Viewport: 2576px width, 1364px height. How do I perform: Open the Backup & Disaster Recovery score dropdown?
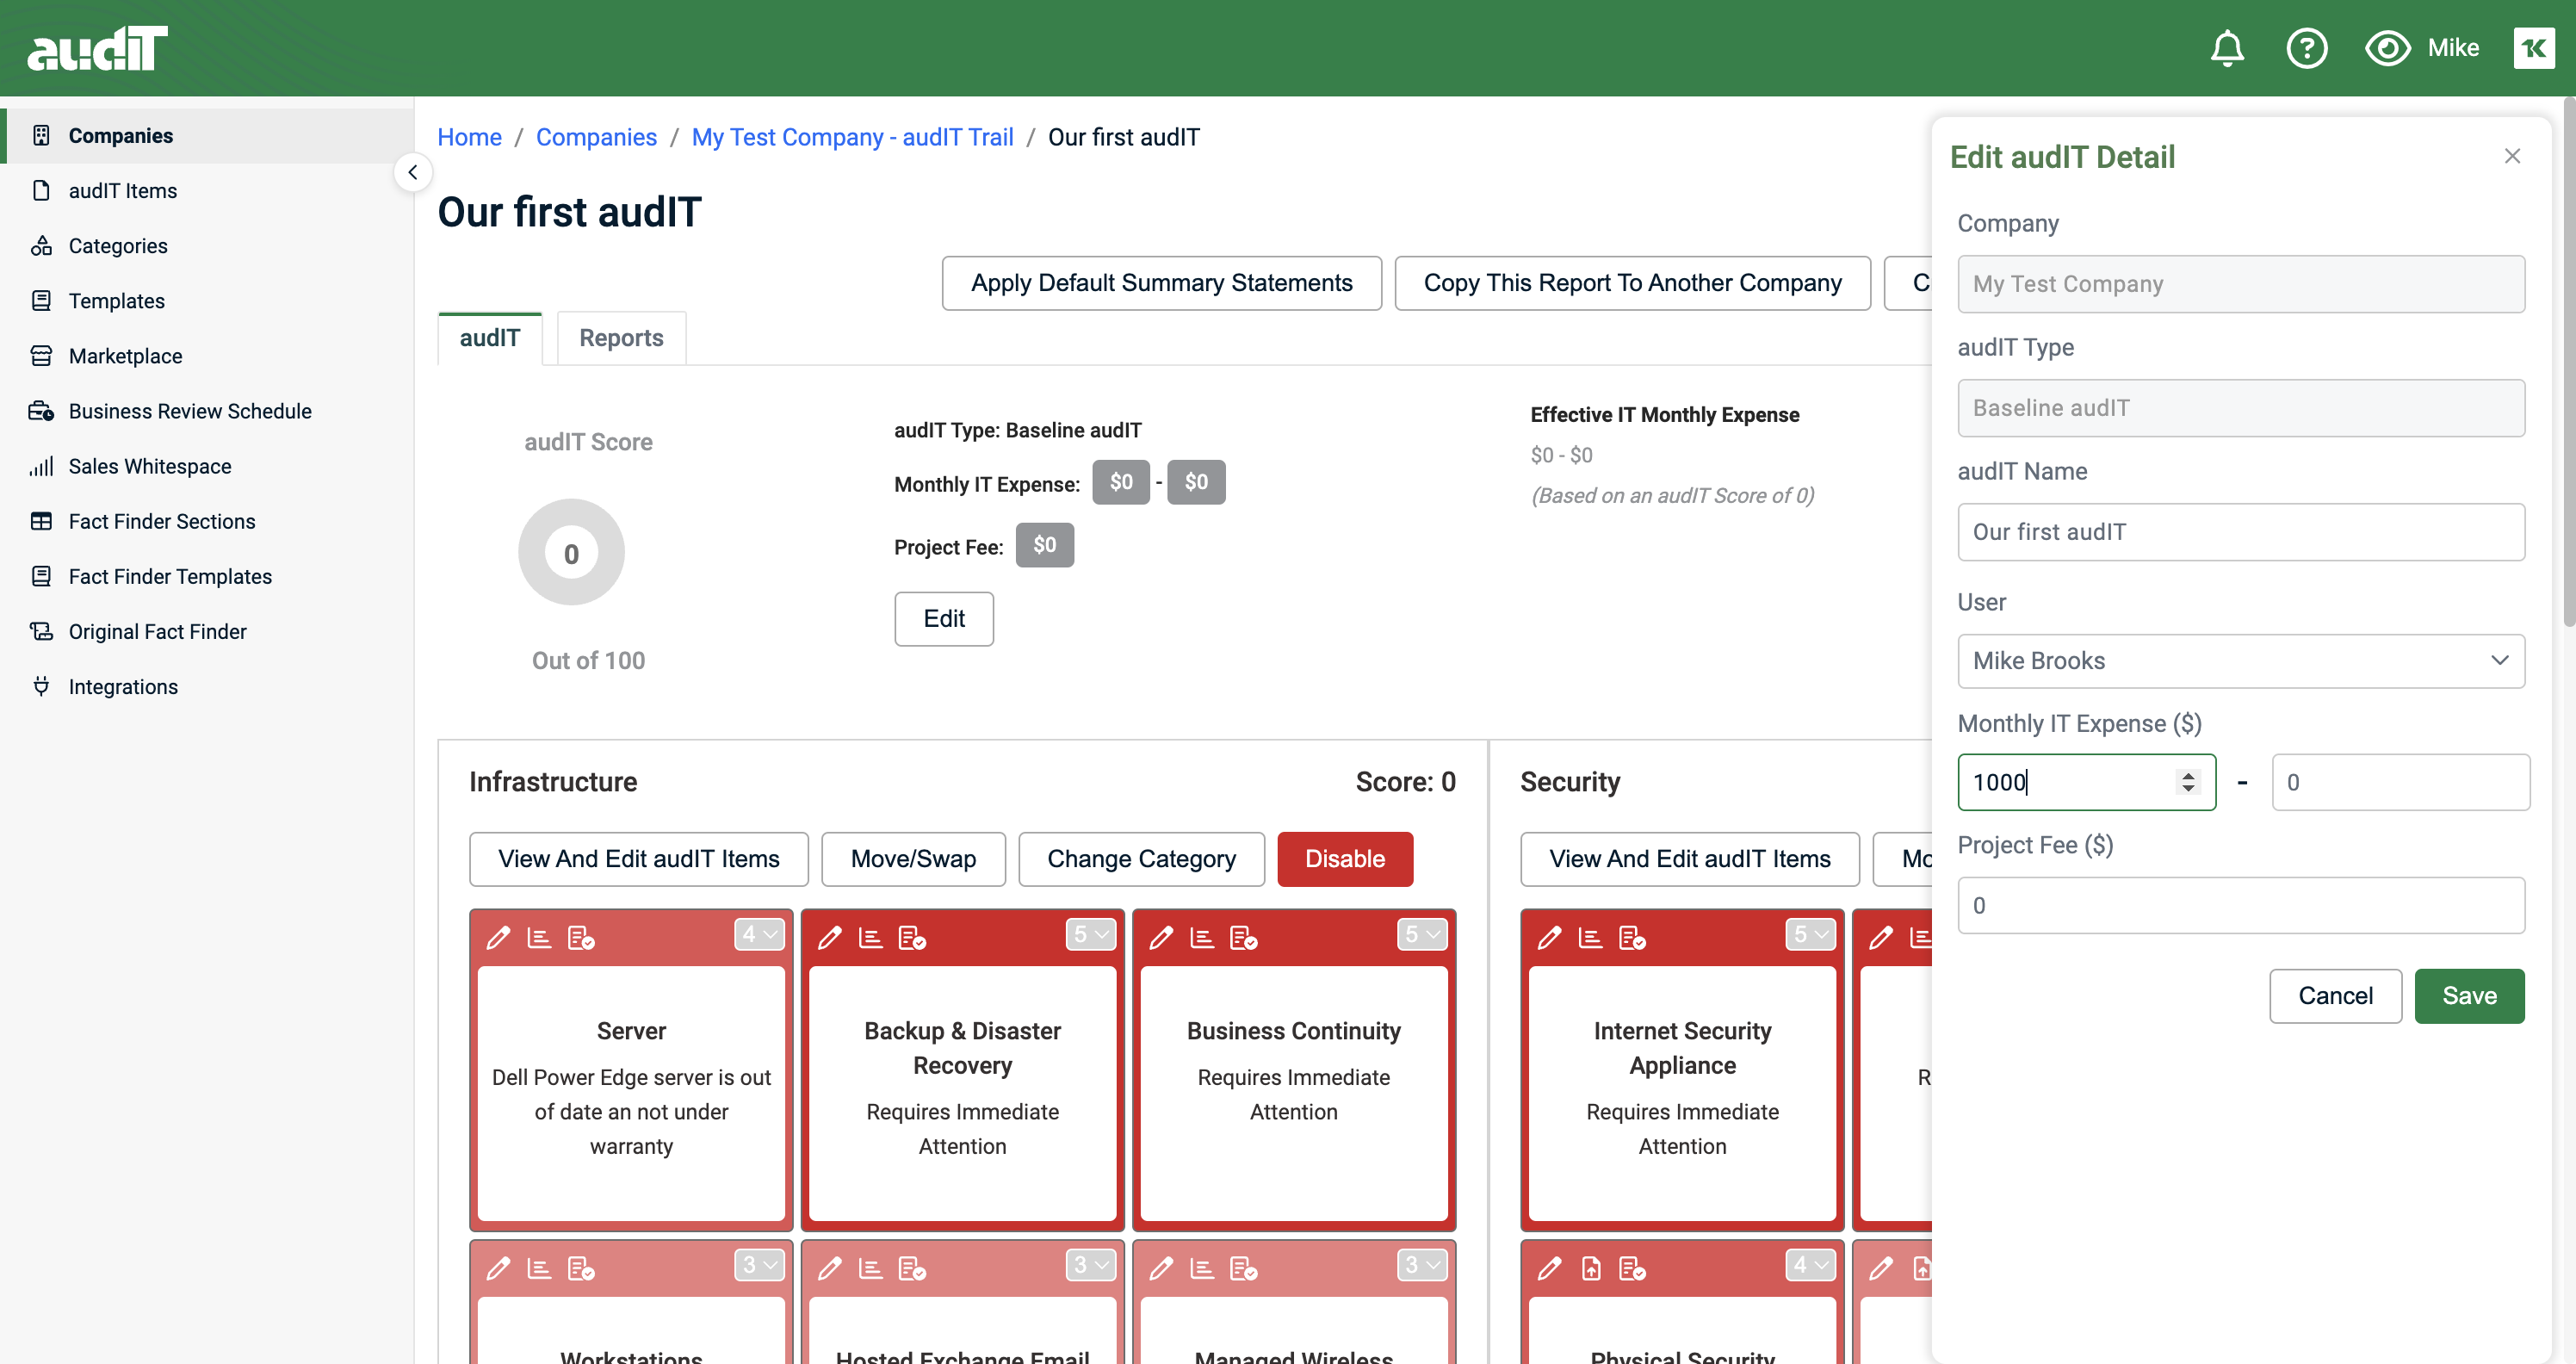[1091, 934]
